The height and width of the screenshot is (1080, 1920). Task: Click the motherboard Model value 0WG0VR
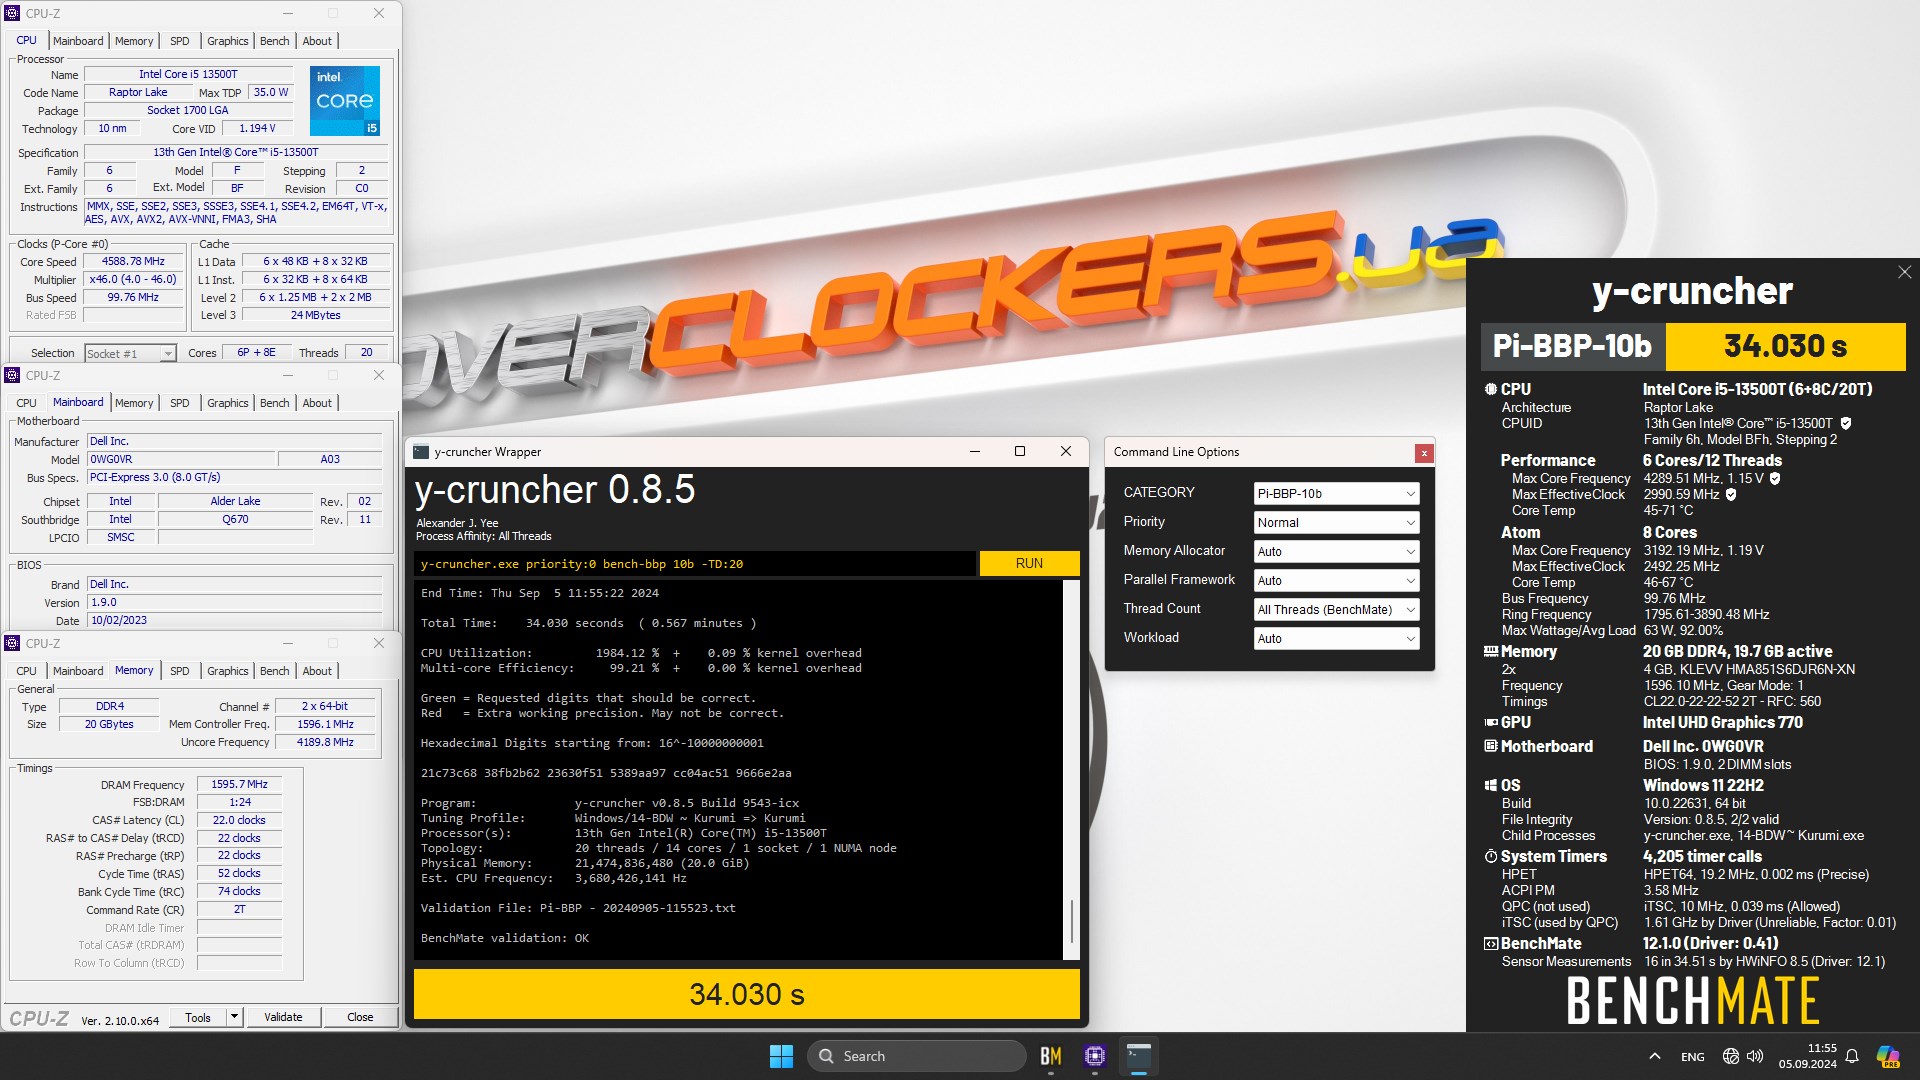[x=180, y=460]
